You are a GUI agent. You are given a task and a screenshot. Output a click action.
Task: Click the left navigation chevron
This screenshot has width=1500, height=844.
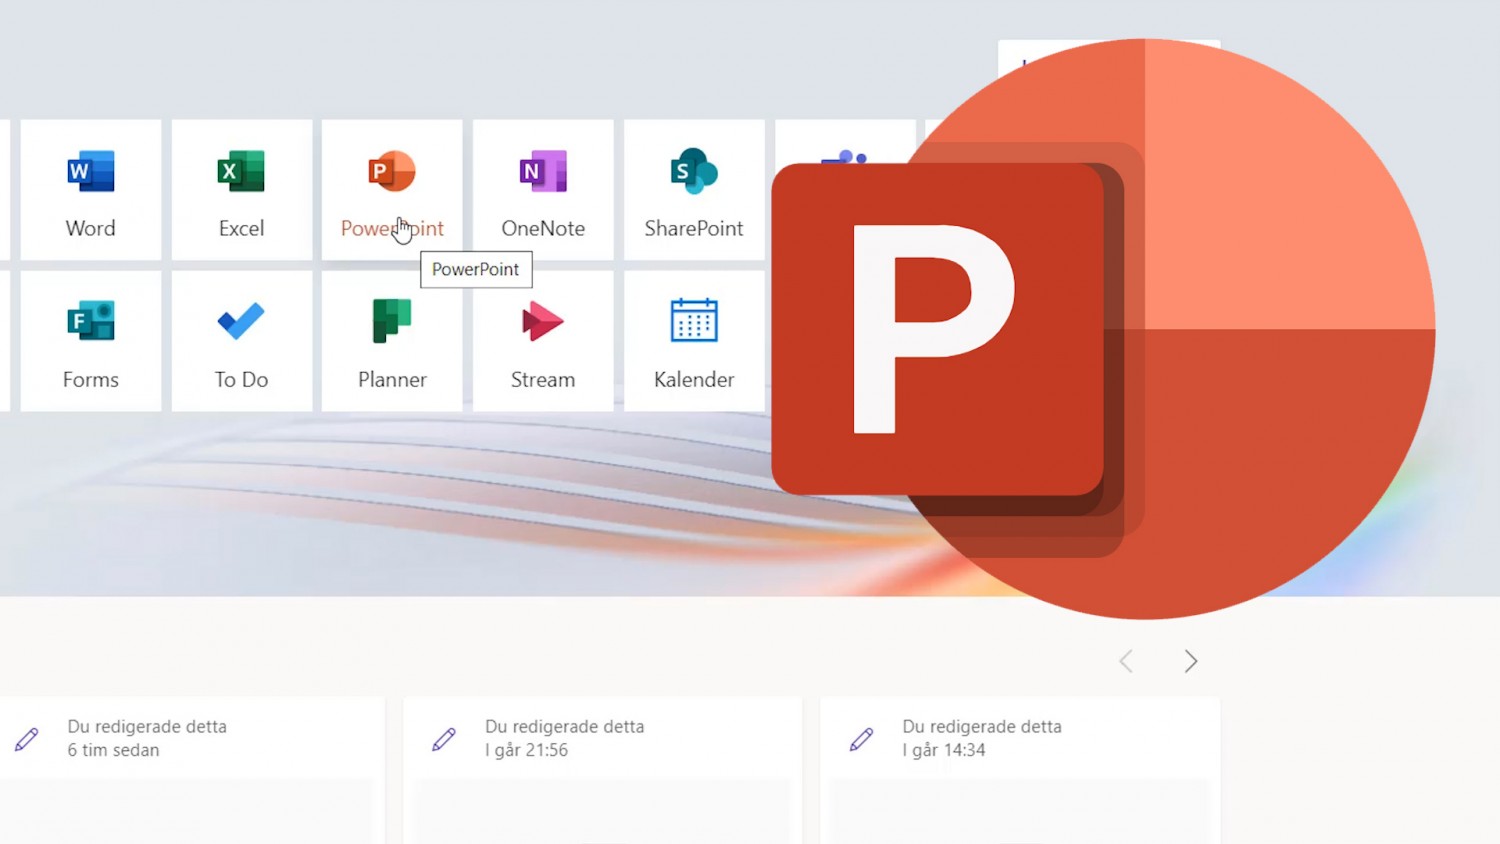pyautogui.click(x=1125, y=661)
